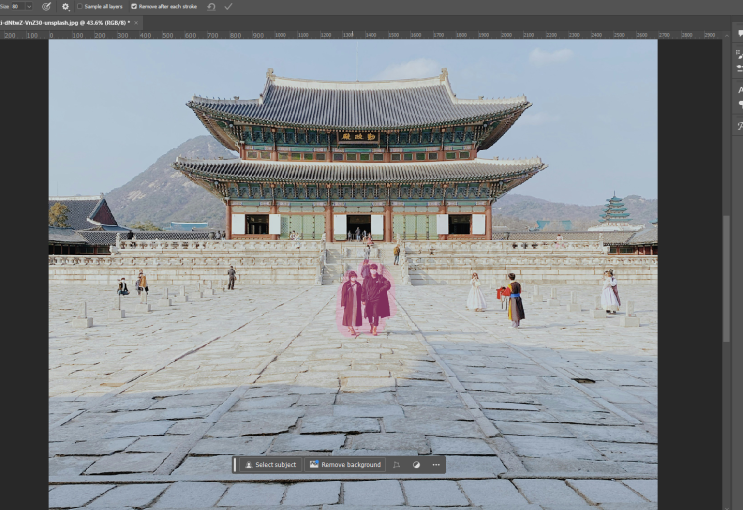
Task: Toggle the pen pressure for size icon
Action: [x=46, y=6]
